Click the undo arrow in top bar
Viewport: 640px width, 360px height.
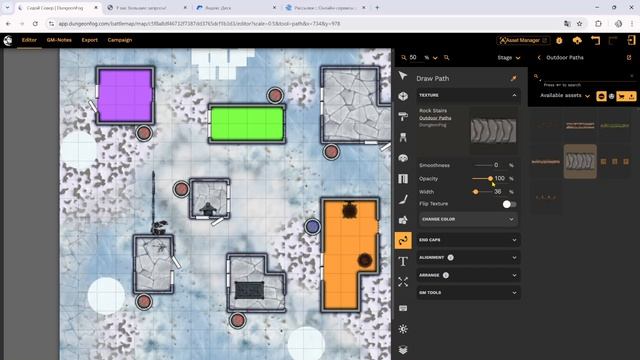(596, 40)
